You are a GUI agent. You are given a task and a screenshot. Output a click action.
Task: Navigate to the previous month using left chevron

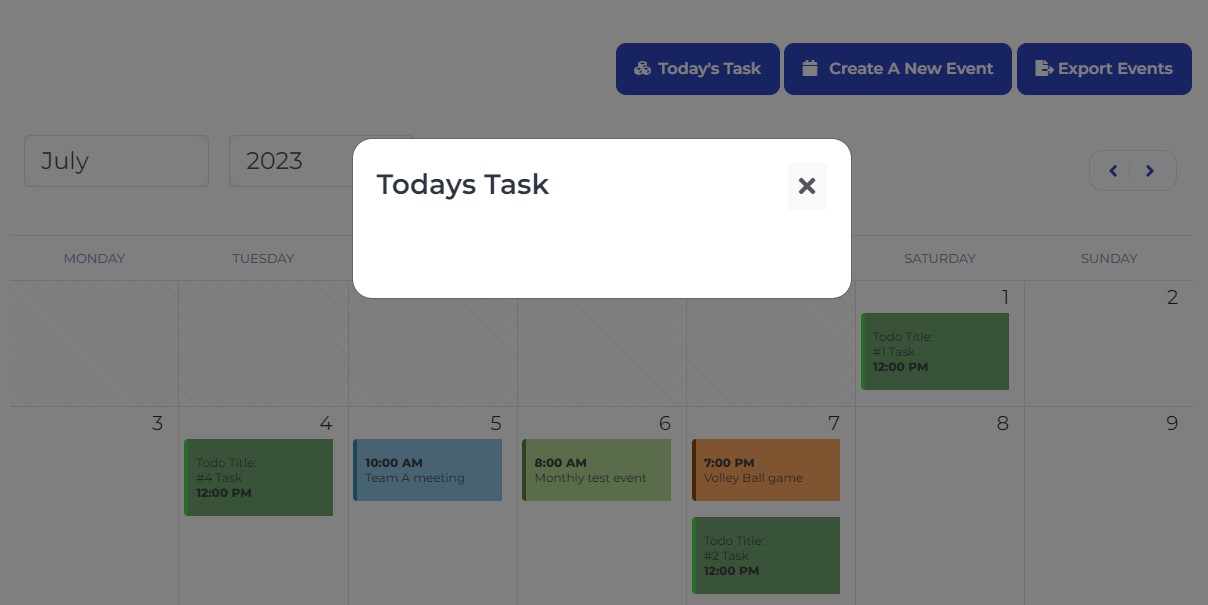1113,170
